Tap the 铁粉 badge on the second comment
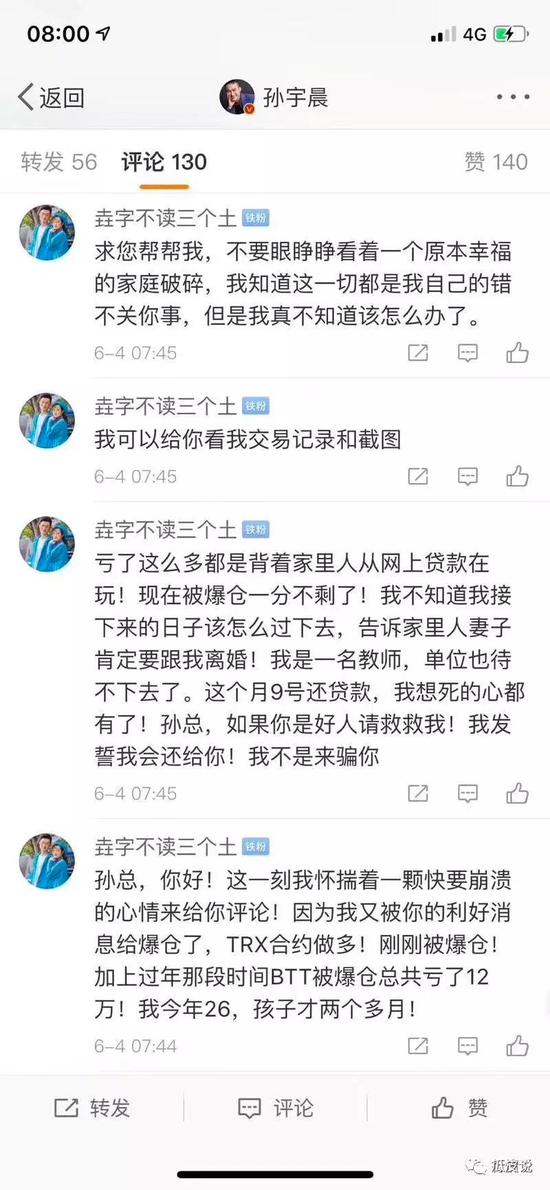 coord(255,406)
